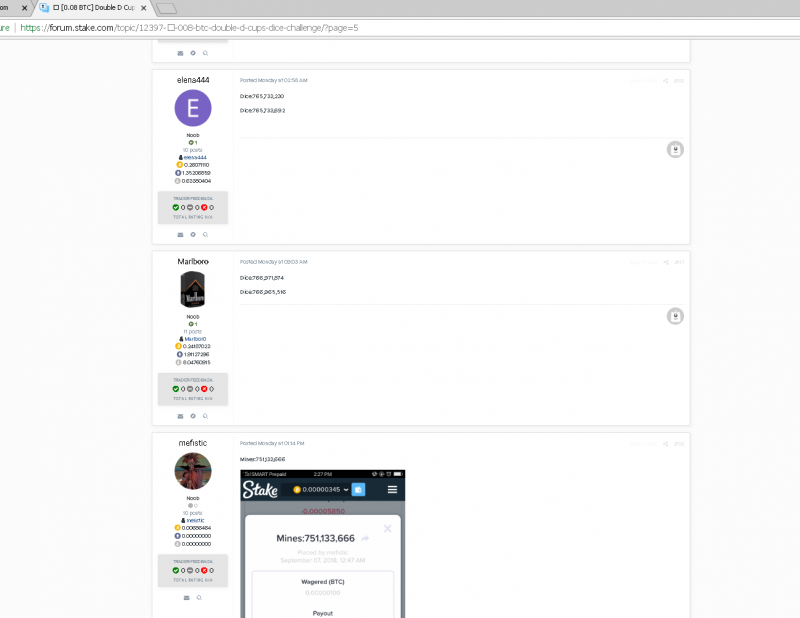Screen dimensions: 800x618
Task: Click mefistic's round avatar picture
Action: pyautogui.click(x=193, y=471)
